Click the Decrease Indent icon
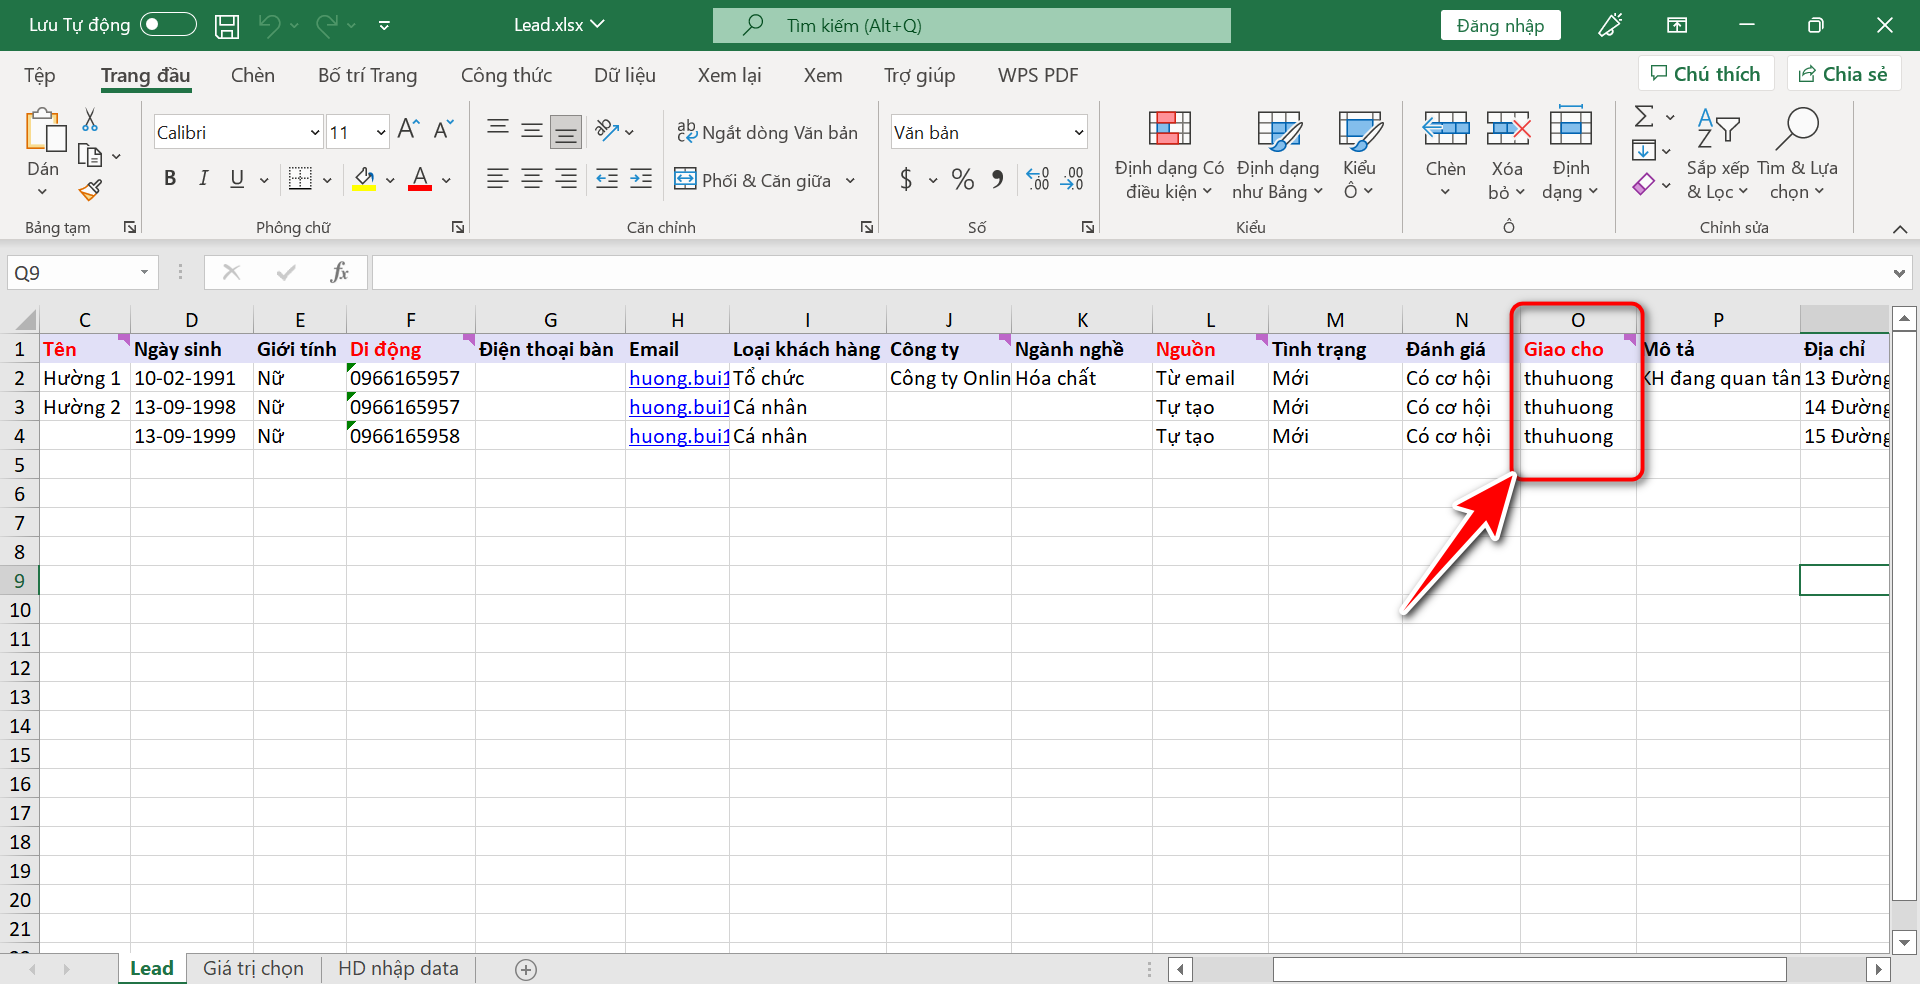Screen dimensions: 1920x984 tap(607, 179)
